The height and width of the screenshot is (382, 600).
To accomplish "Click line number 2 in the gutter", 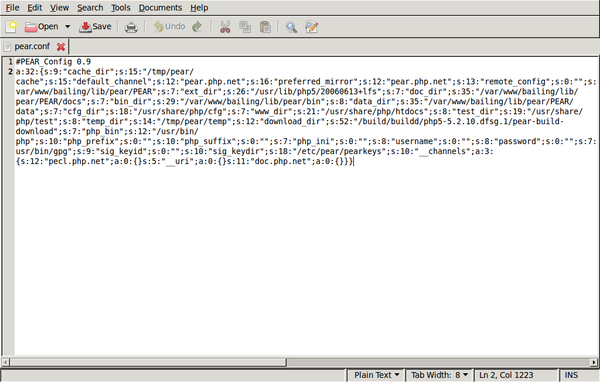I will click(10, 72).
